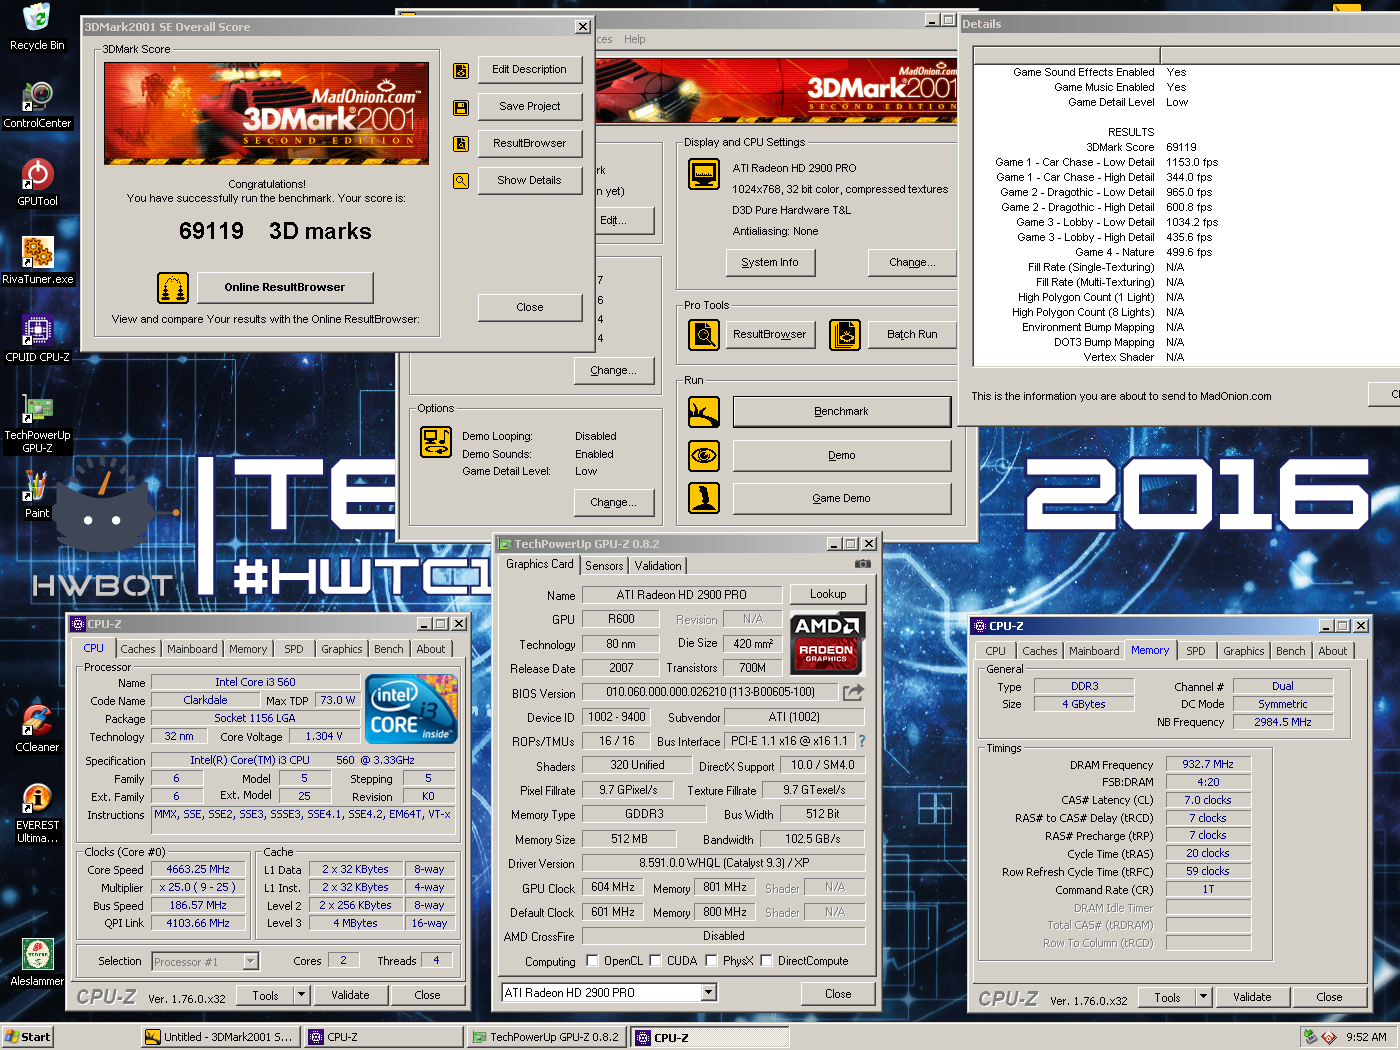The width and height of the screenshot is (1400, 1050).
Task: Launch TechPowerUp GPU-Z desktop shortcut
Action: (x=37, y=424)
